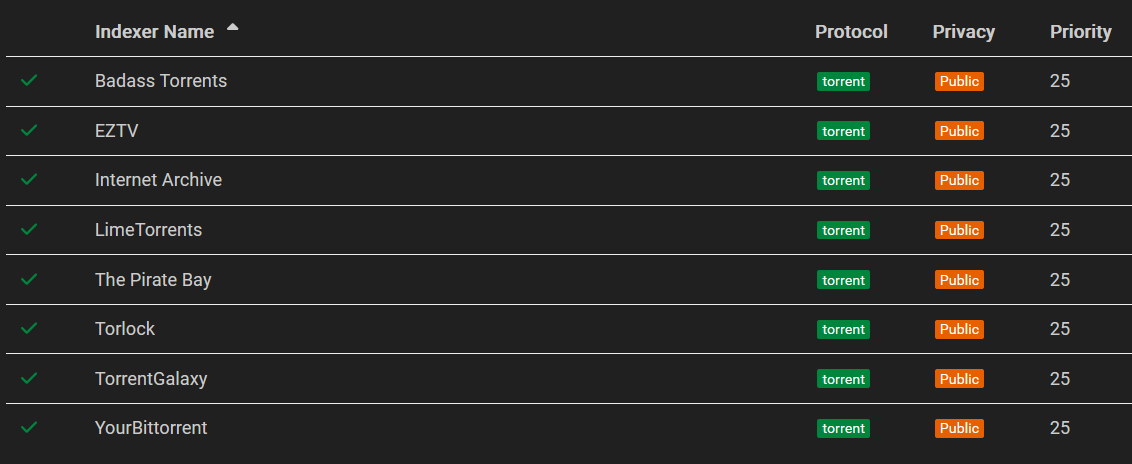
Task: Click the enabled checkmark beside EZTV
Action: pos(29,130)
